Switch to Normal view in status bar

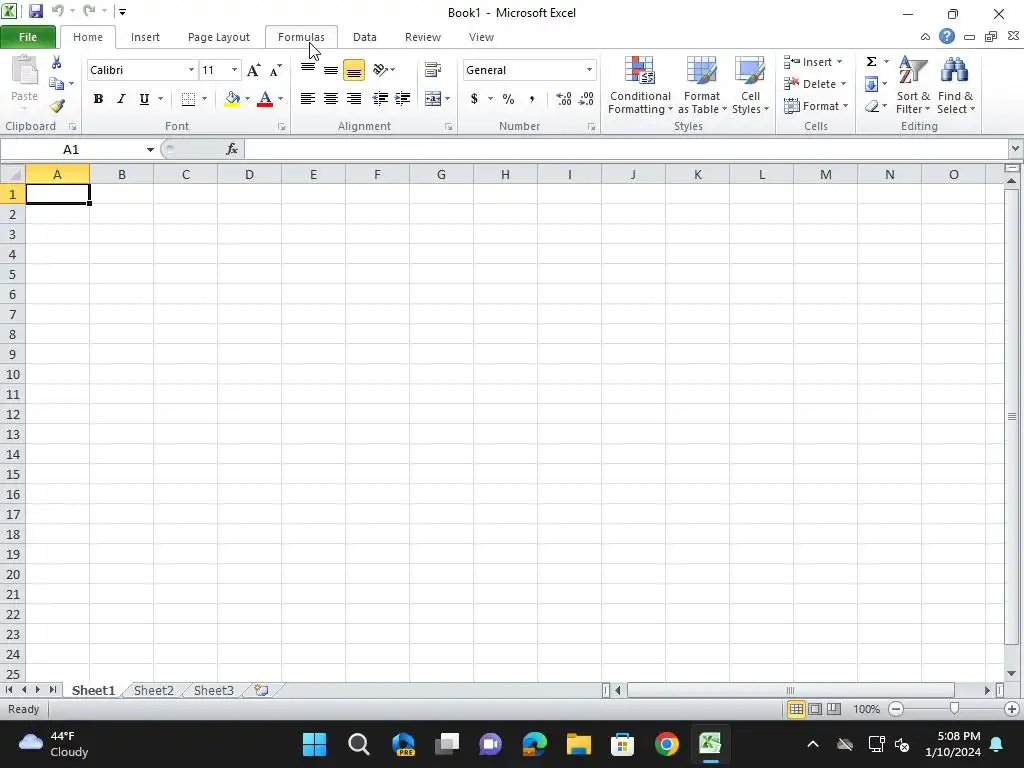[796, 709]
